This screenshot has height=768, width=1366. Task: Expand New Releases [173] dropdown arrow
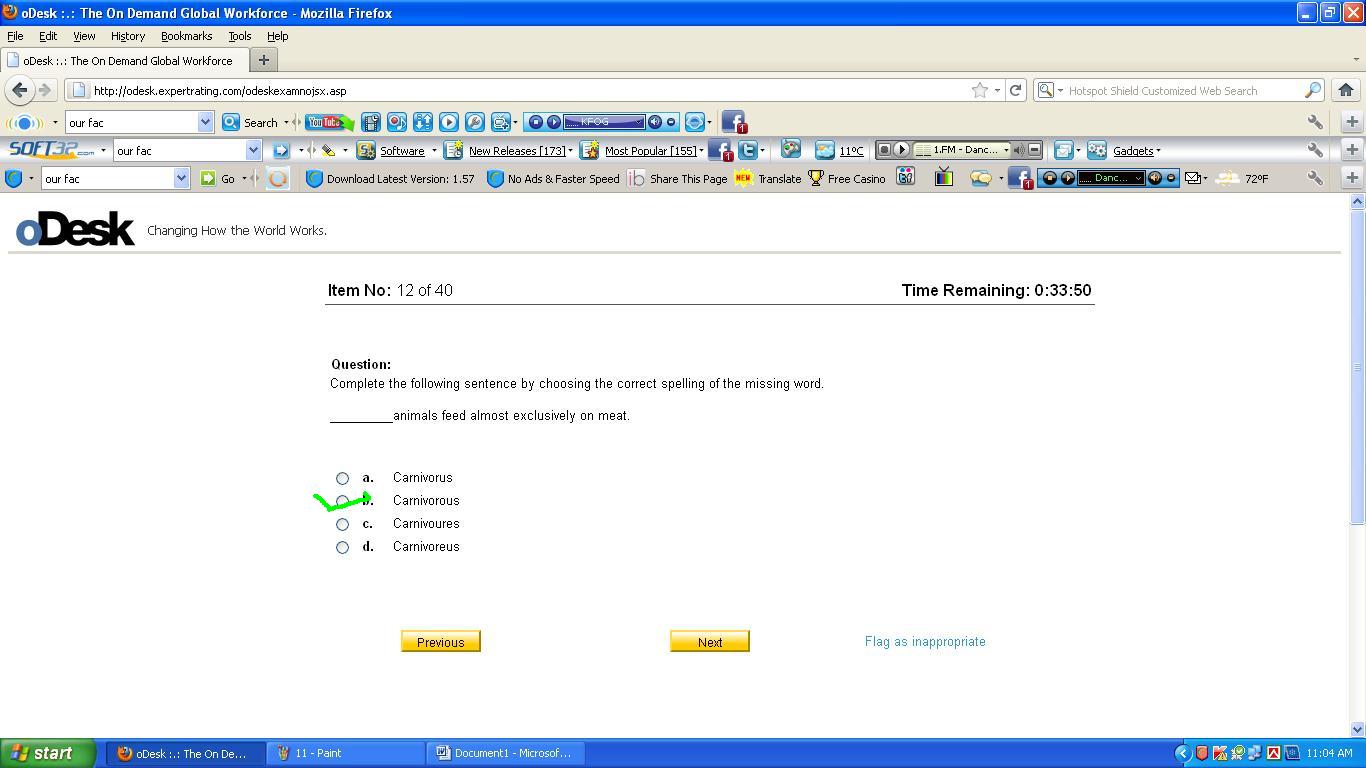(x=570, y=151)
